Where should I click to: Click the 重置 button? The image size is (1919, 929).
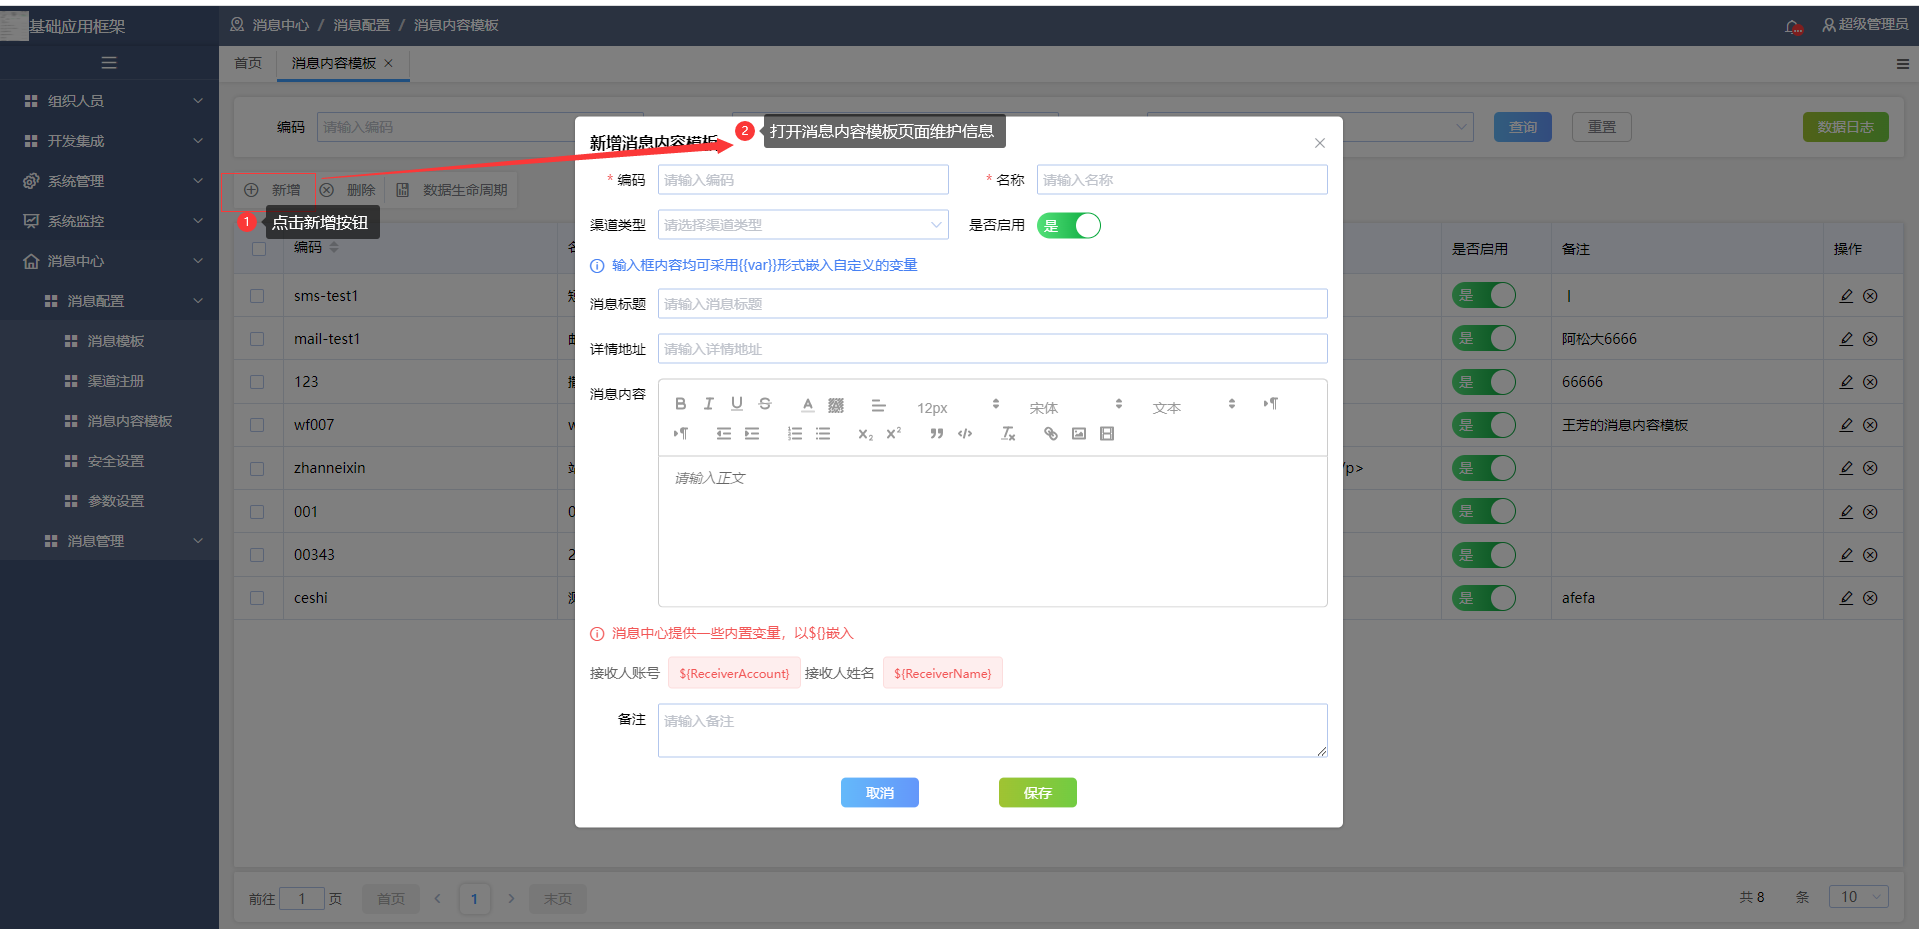pos(1602,127)
